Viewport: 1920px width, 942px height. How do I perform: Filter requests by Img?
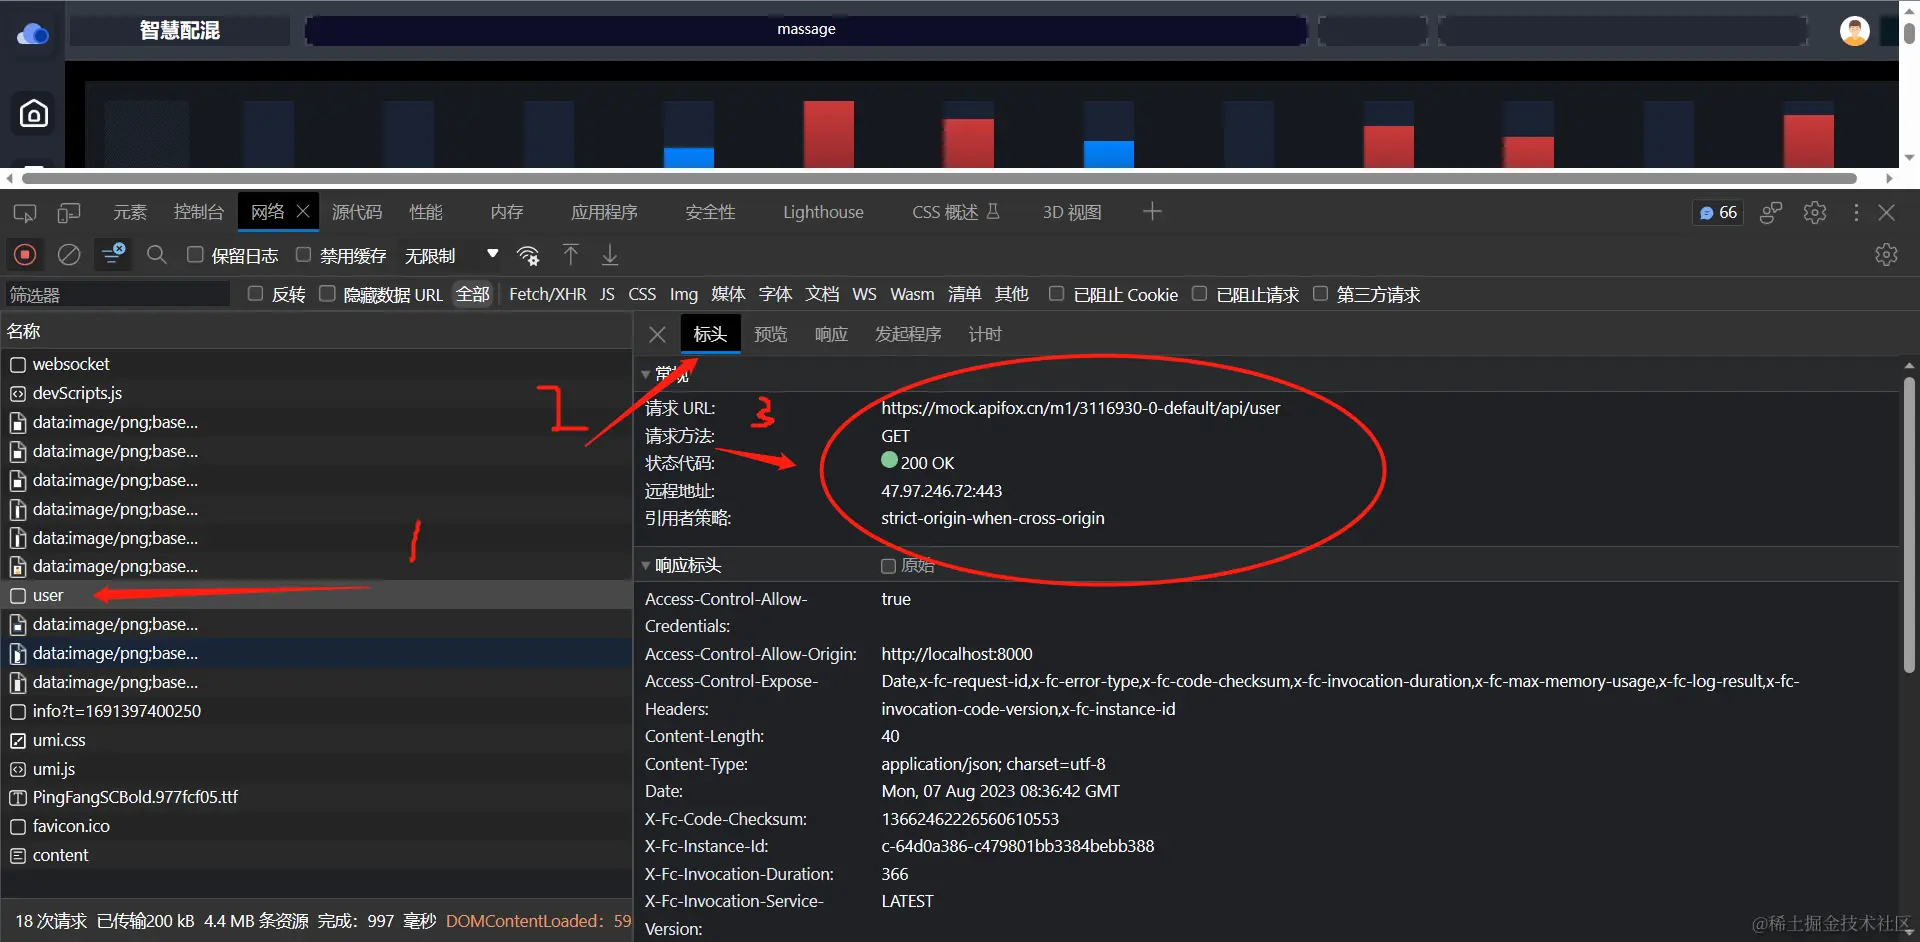coord(684,294)
